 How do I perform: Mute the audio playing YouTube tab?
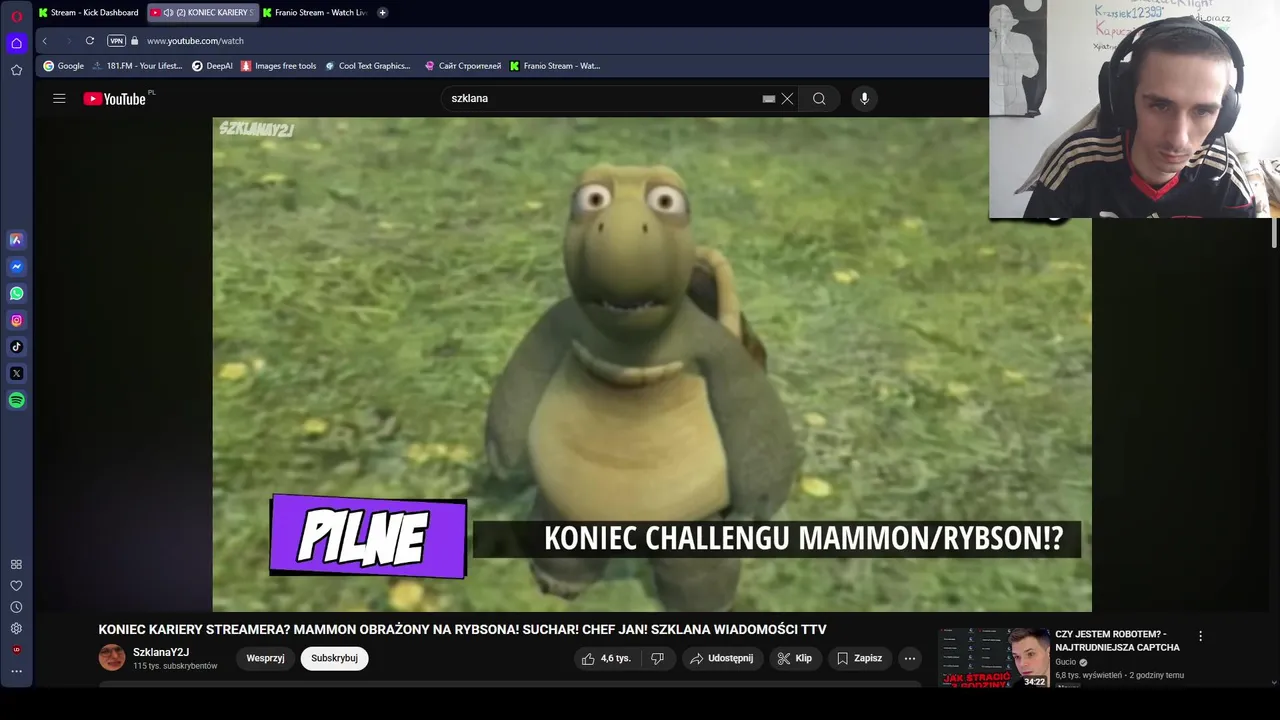click(168, 13)
